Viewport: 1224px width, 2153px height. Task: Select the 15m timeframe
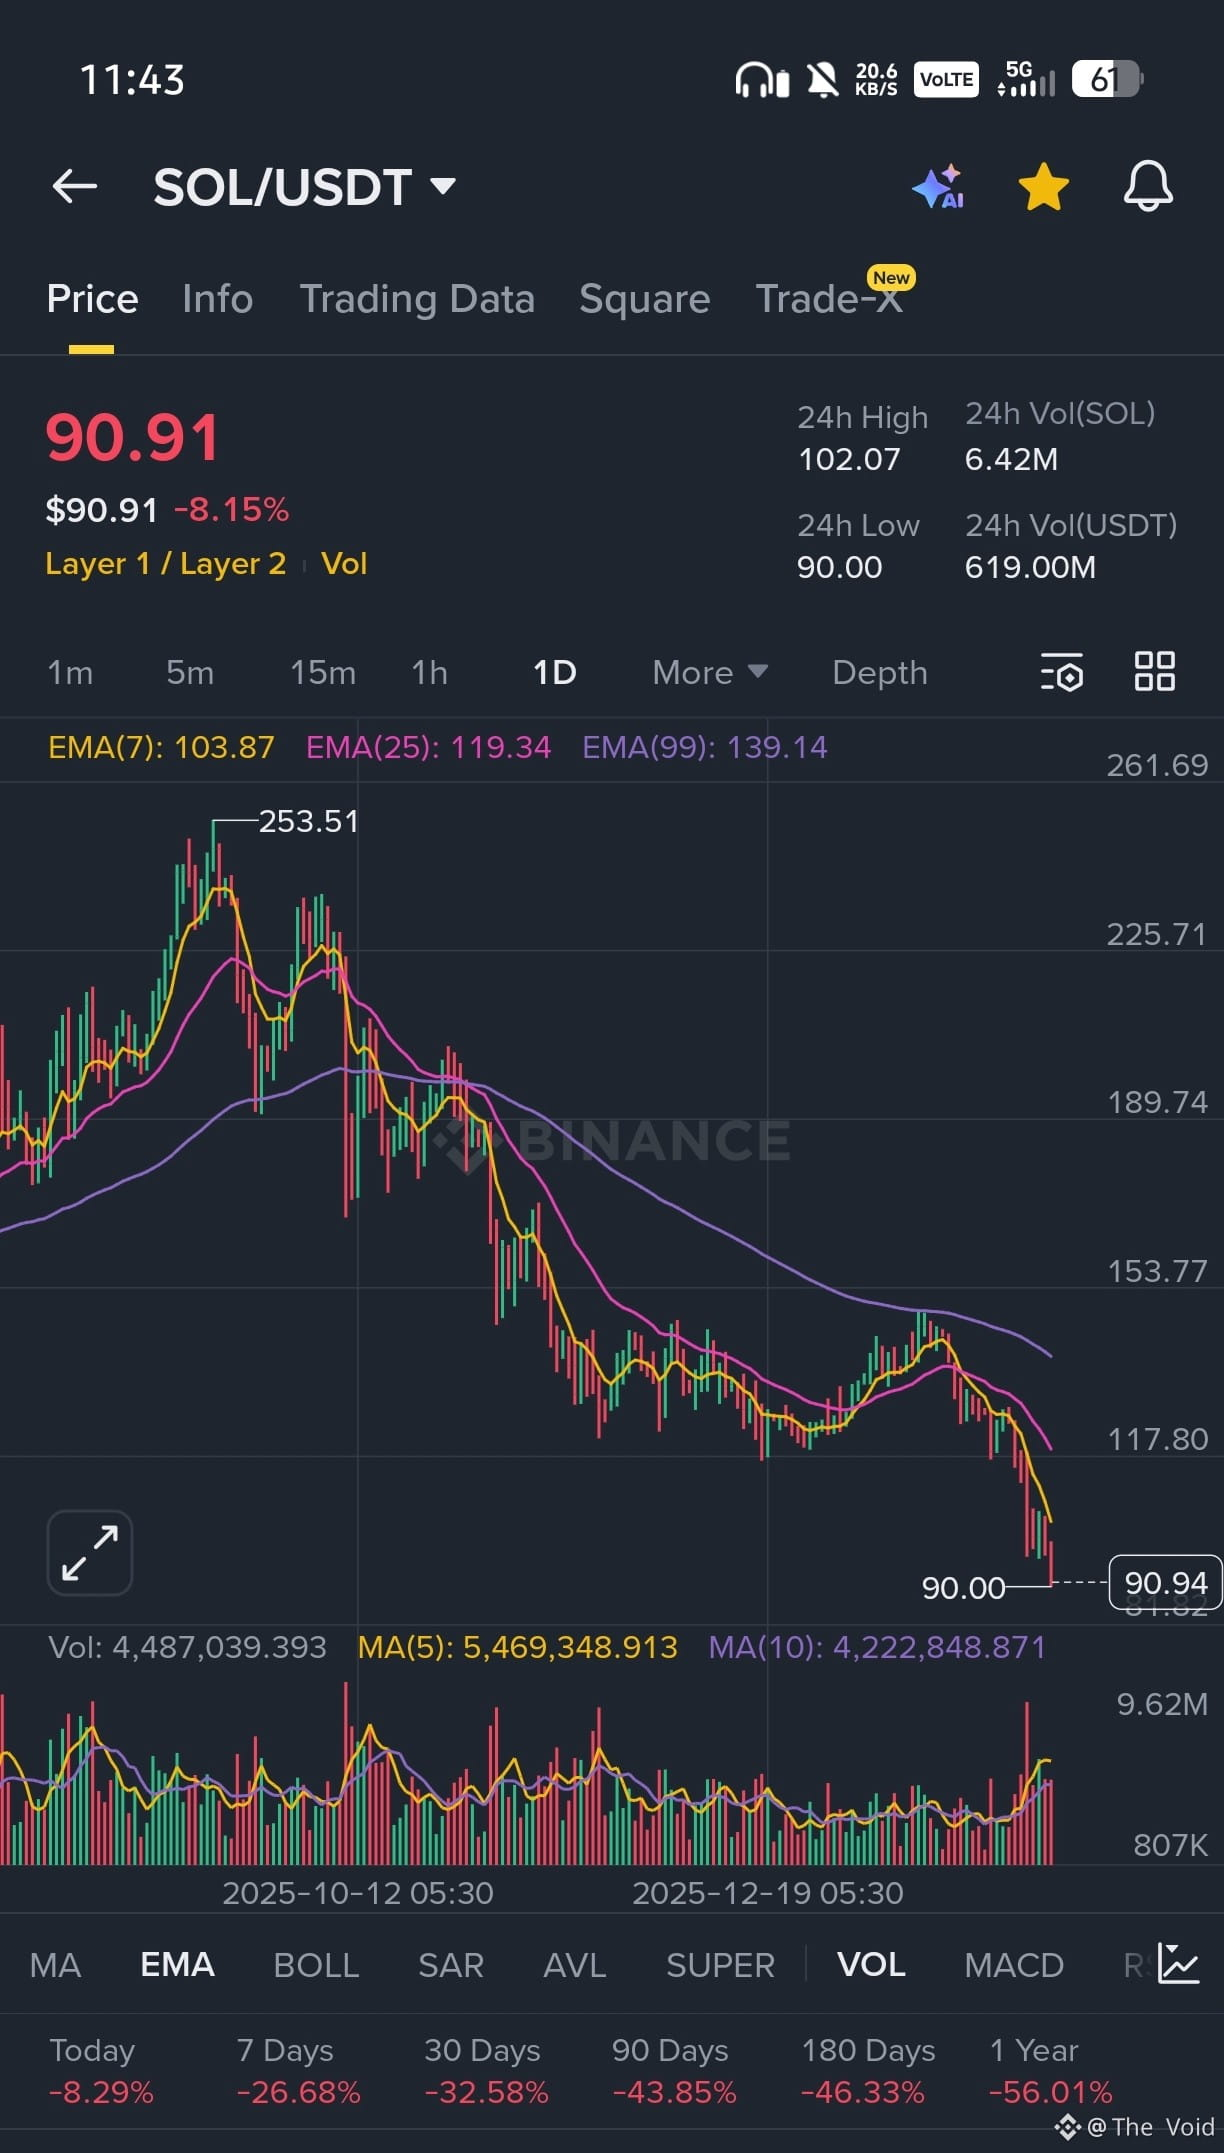click(323, 672)
